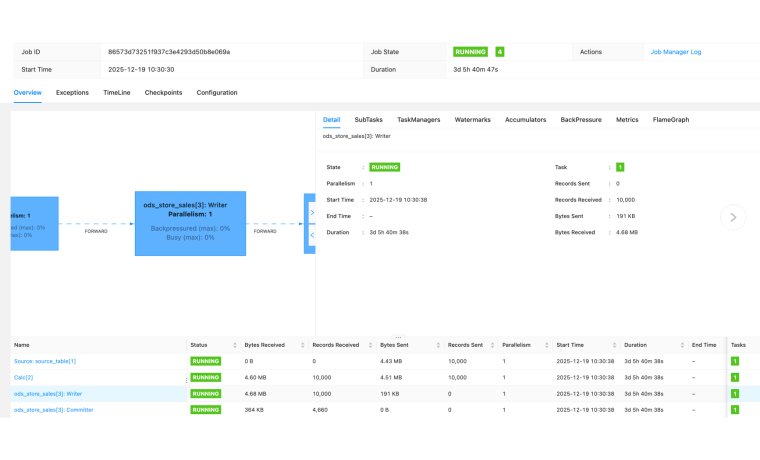Select the Watermarks tab

pyautogui.click(x=472, y=119)
